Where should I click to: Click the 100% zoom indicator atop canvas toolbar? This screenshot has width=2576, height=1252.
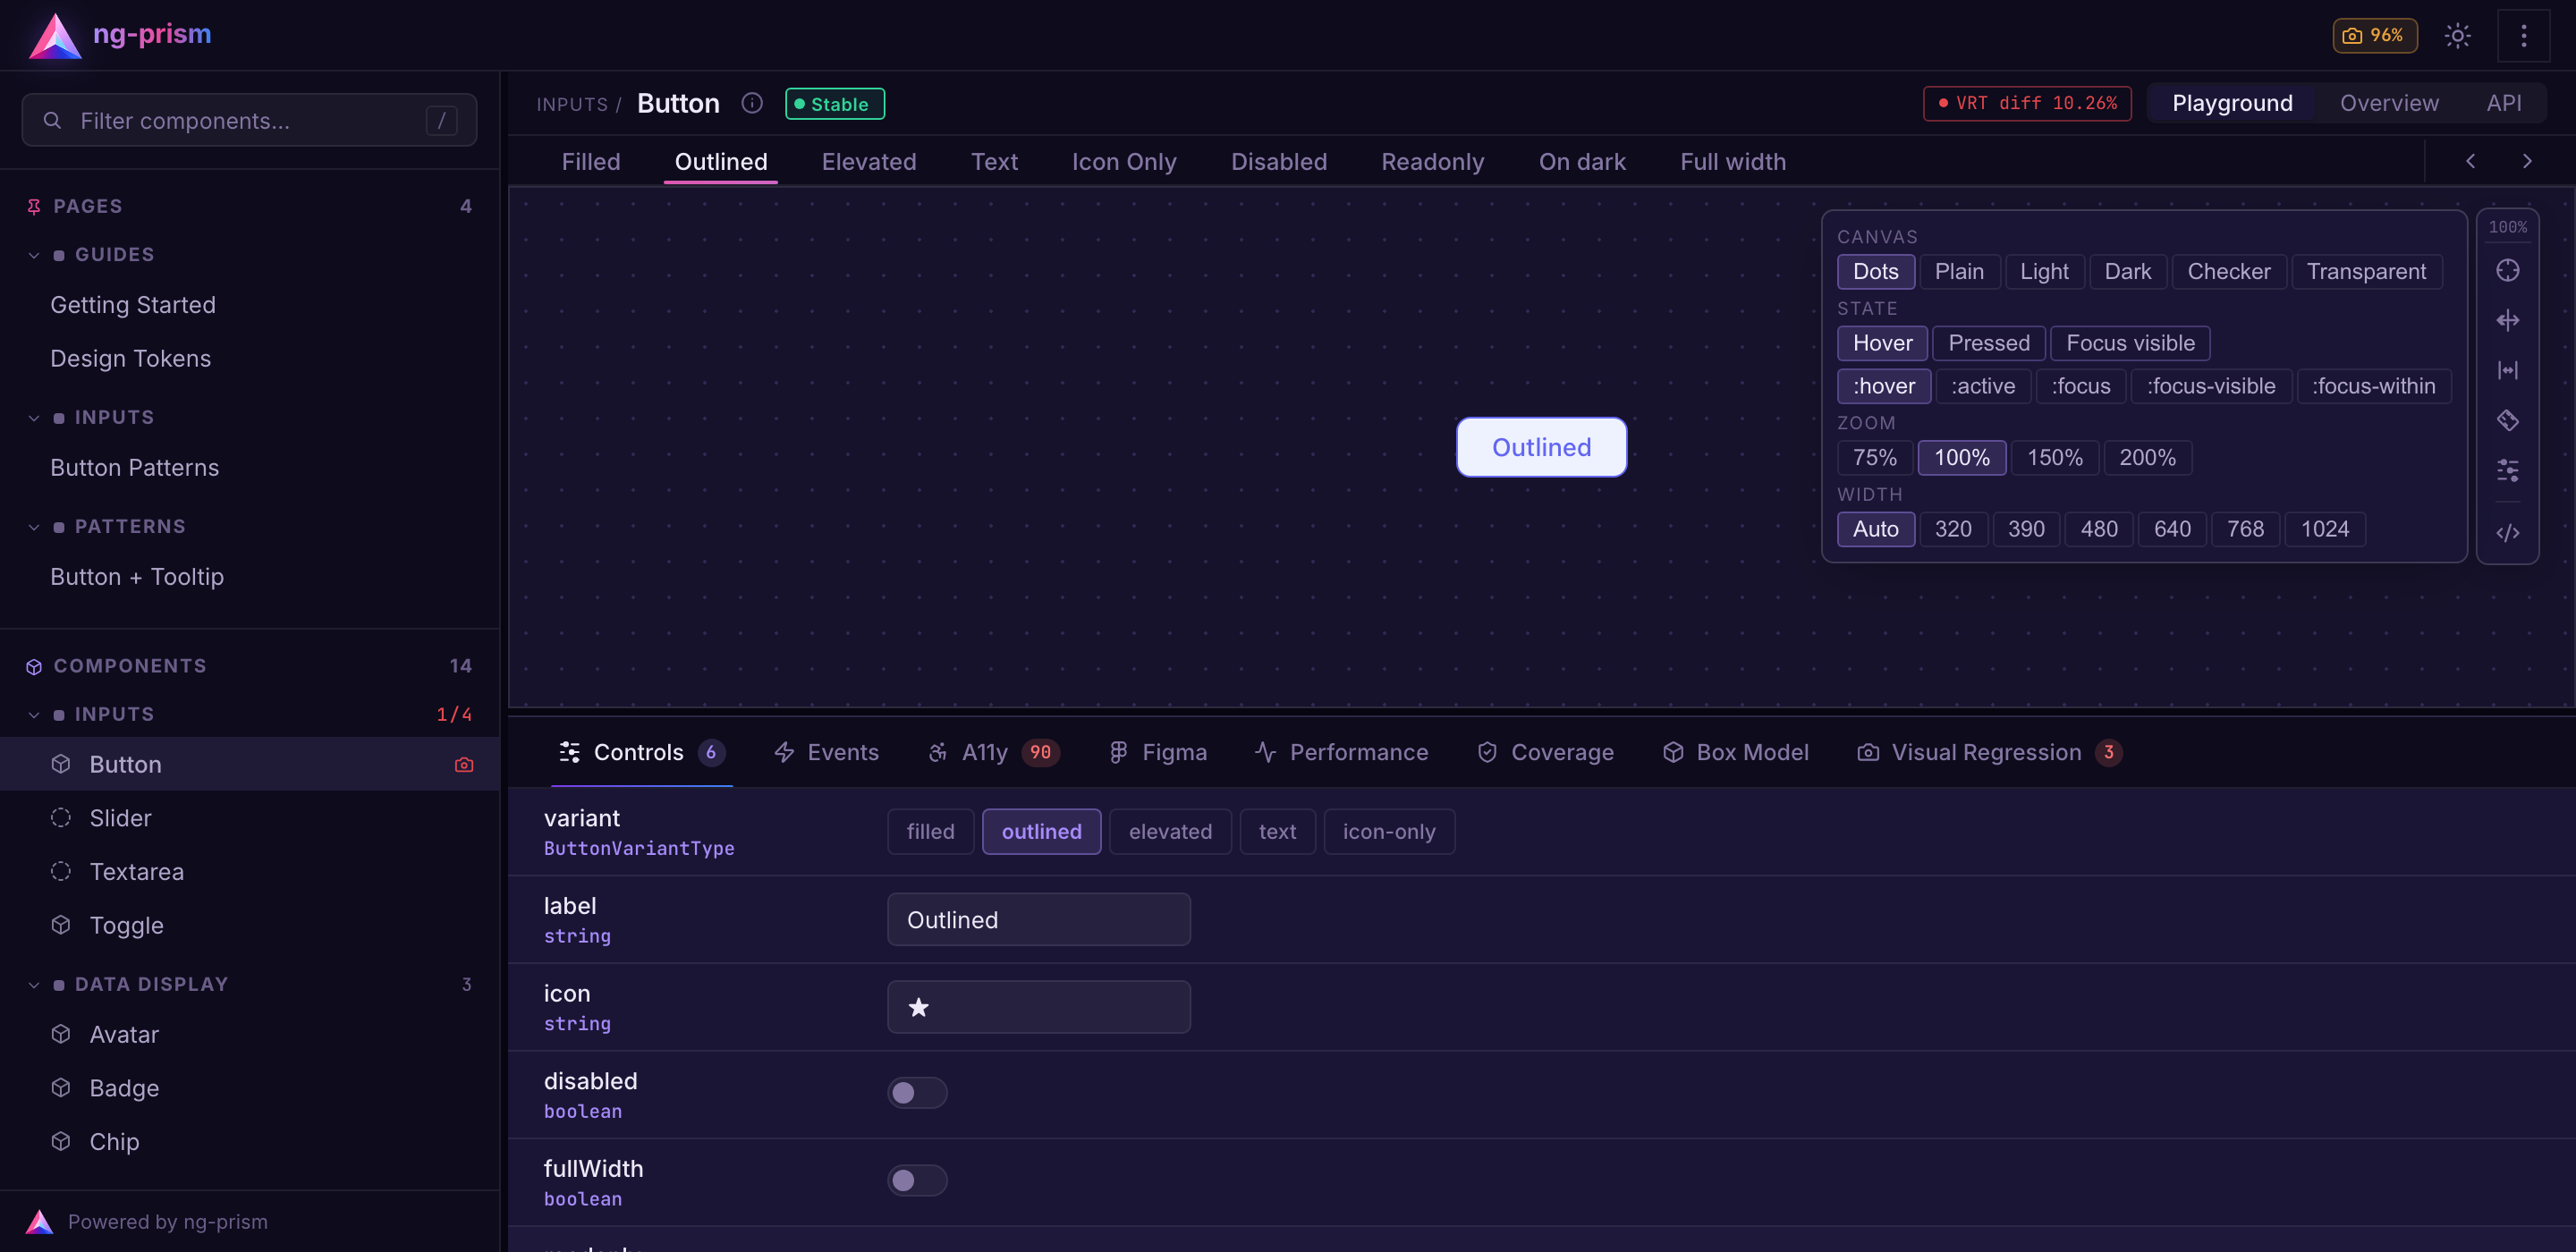coord(2507,227)
